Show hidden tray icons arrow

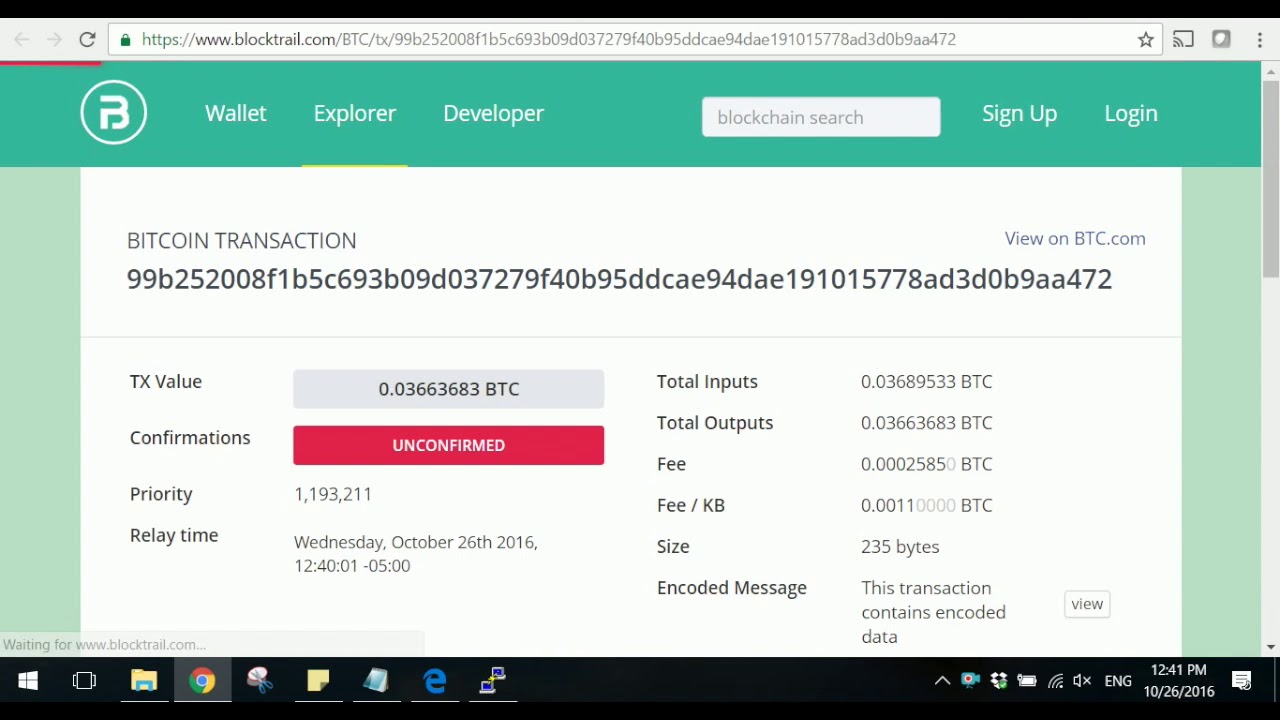[942, 681]
